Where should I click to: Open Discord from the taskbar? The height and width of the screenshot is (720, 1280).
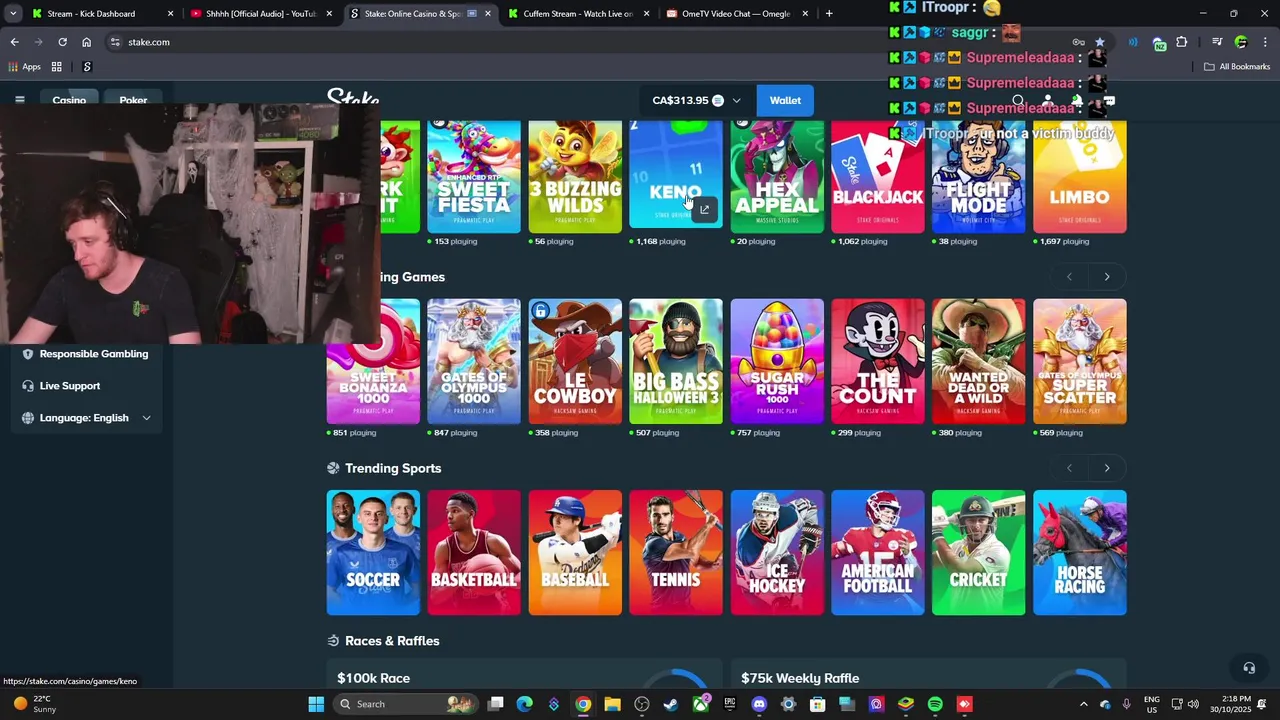(759, 704)
